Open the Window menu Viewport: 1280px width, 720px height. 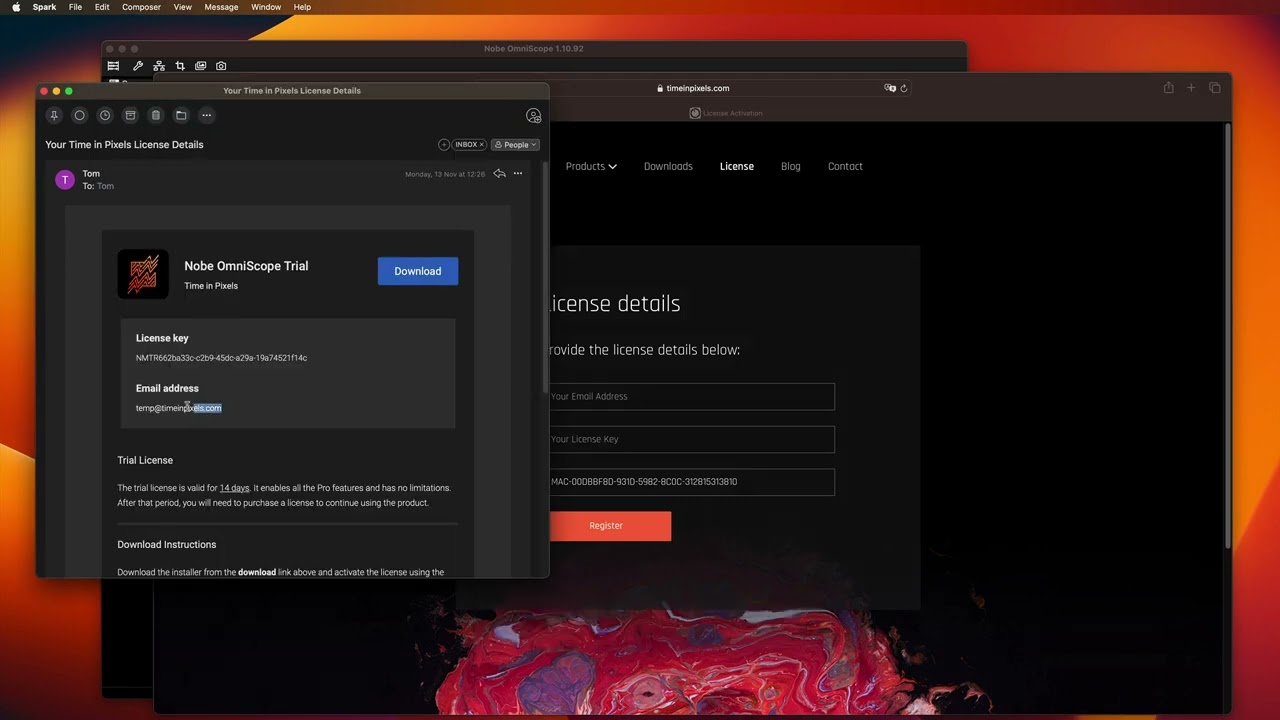[266, 7]
